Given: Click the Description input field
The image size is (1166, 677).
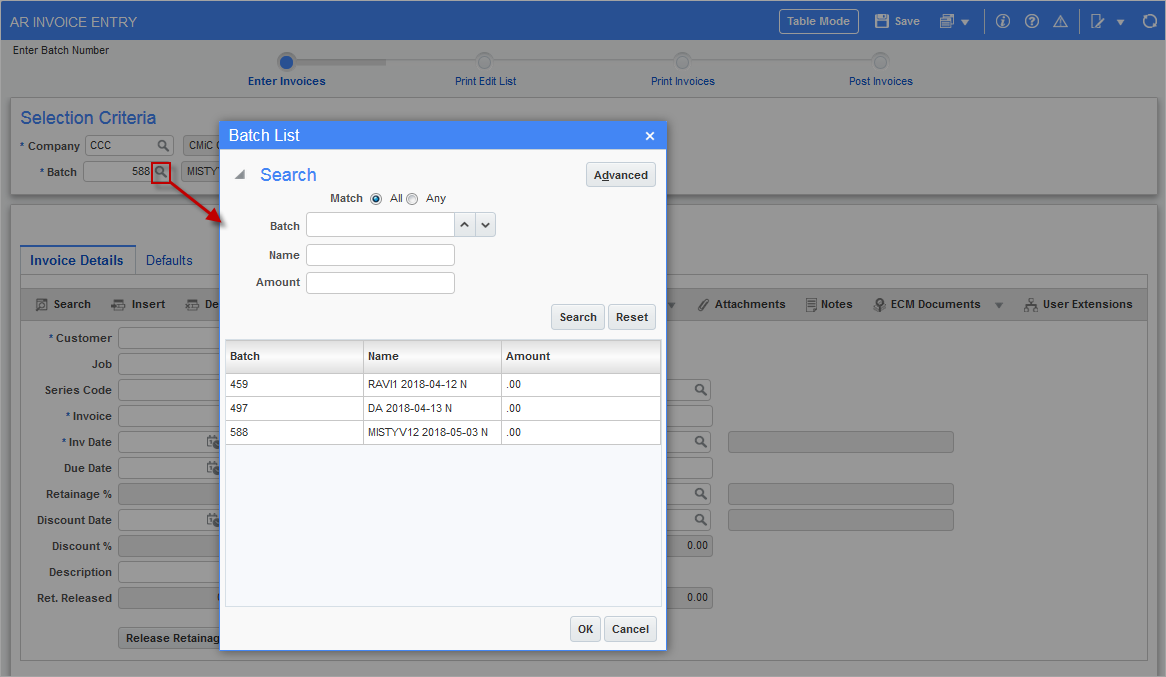Looking at the screenshot, I should pyautogui.click(x=169, y=572).
